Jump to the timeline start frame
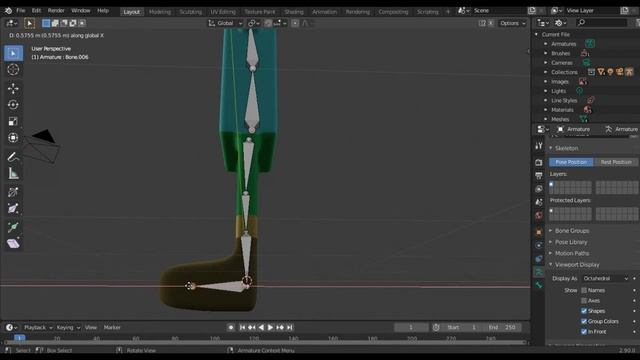Viewport: 640px width, 360px height. [242, 327]
